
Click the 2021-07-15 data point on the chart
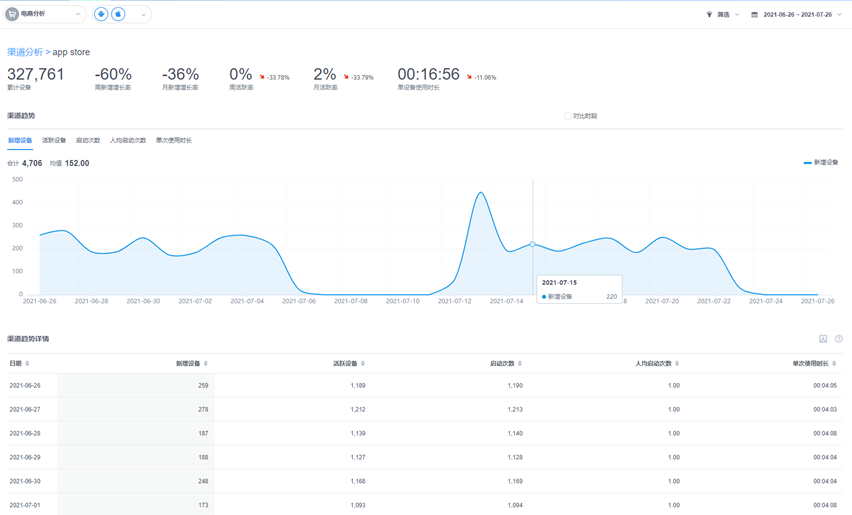[532, 244]
